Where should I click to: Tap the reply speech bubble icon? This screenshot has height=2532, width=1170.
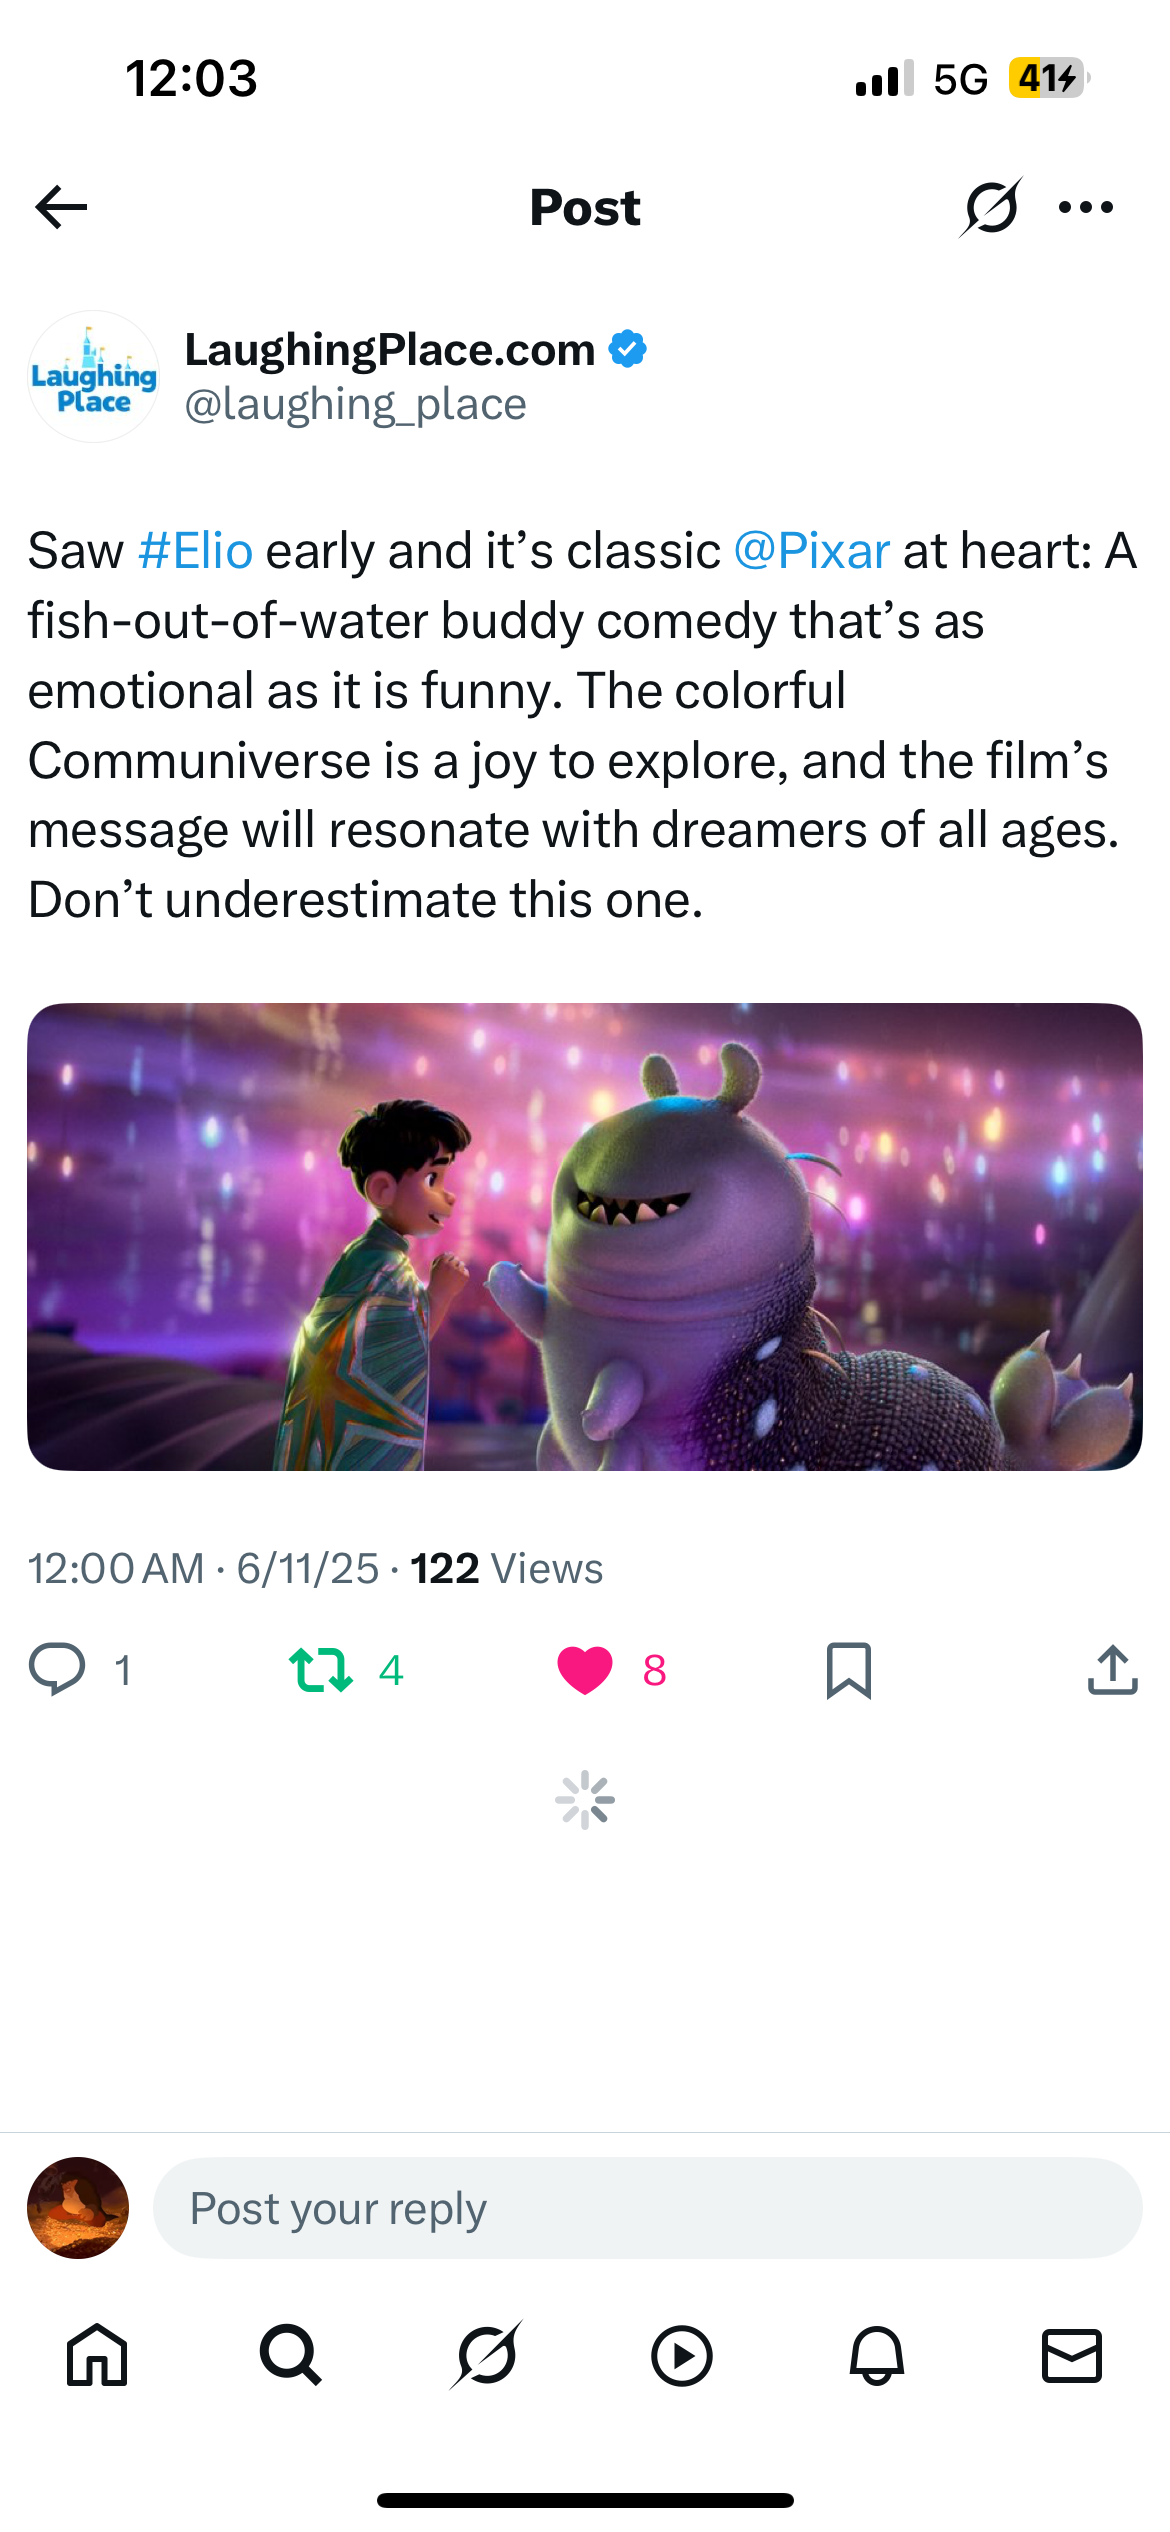57,1670
